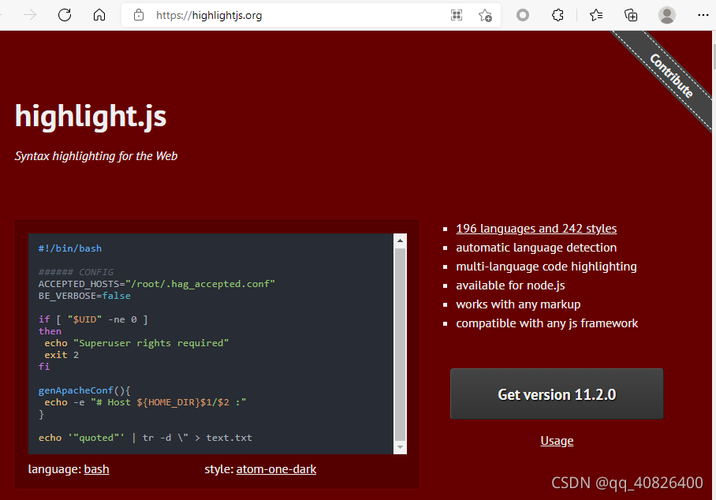Click the '###### CONFIG' comment line
The height and width of the screenshot is (500, 716).
click(x=76, y=272)
